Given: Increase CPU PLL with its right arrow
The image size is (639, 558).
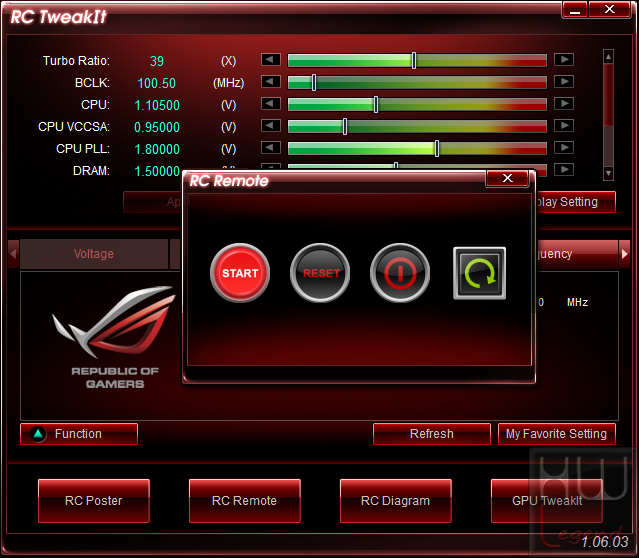Looking at the screenshot, I should click(564, 148).
